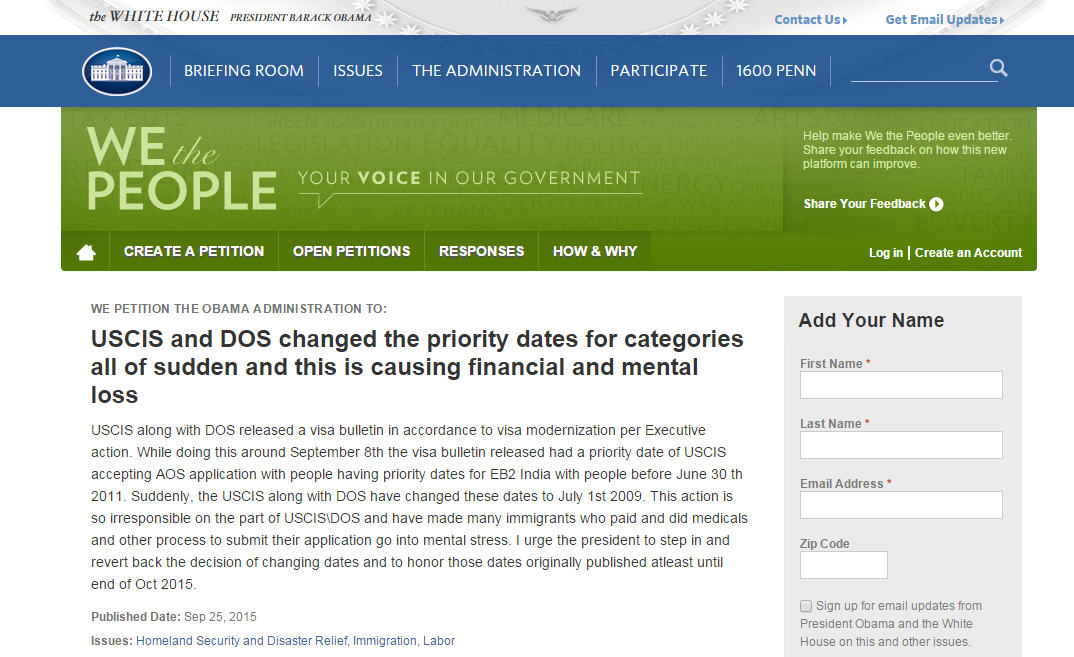
Task: Open the Immigration issue link
Action: 384,641
